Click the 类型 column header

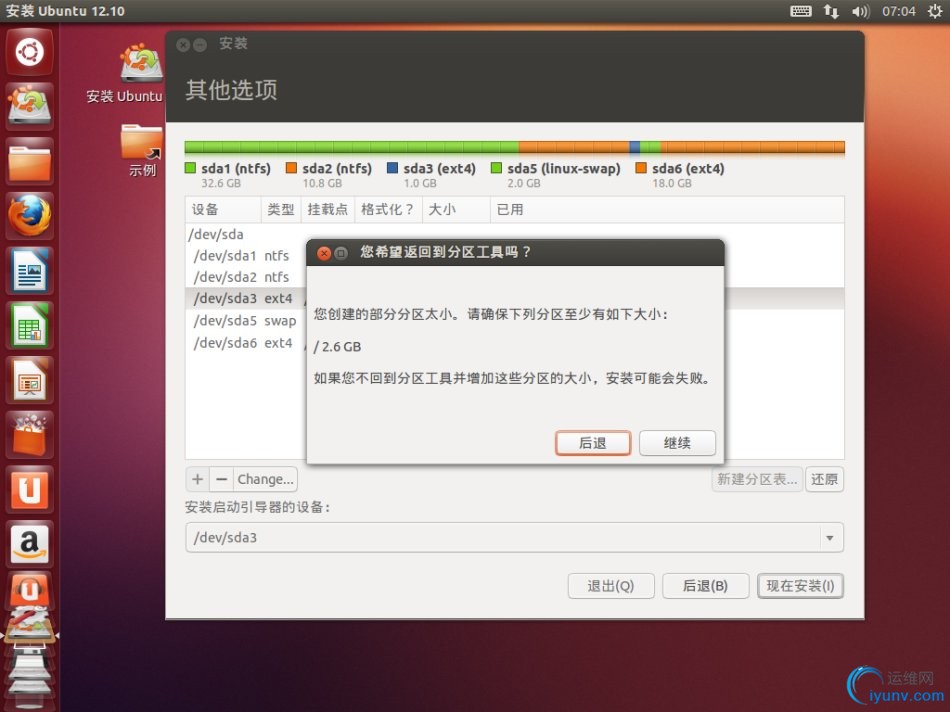coord(281,210)
